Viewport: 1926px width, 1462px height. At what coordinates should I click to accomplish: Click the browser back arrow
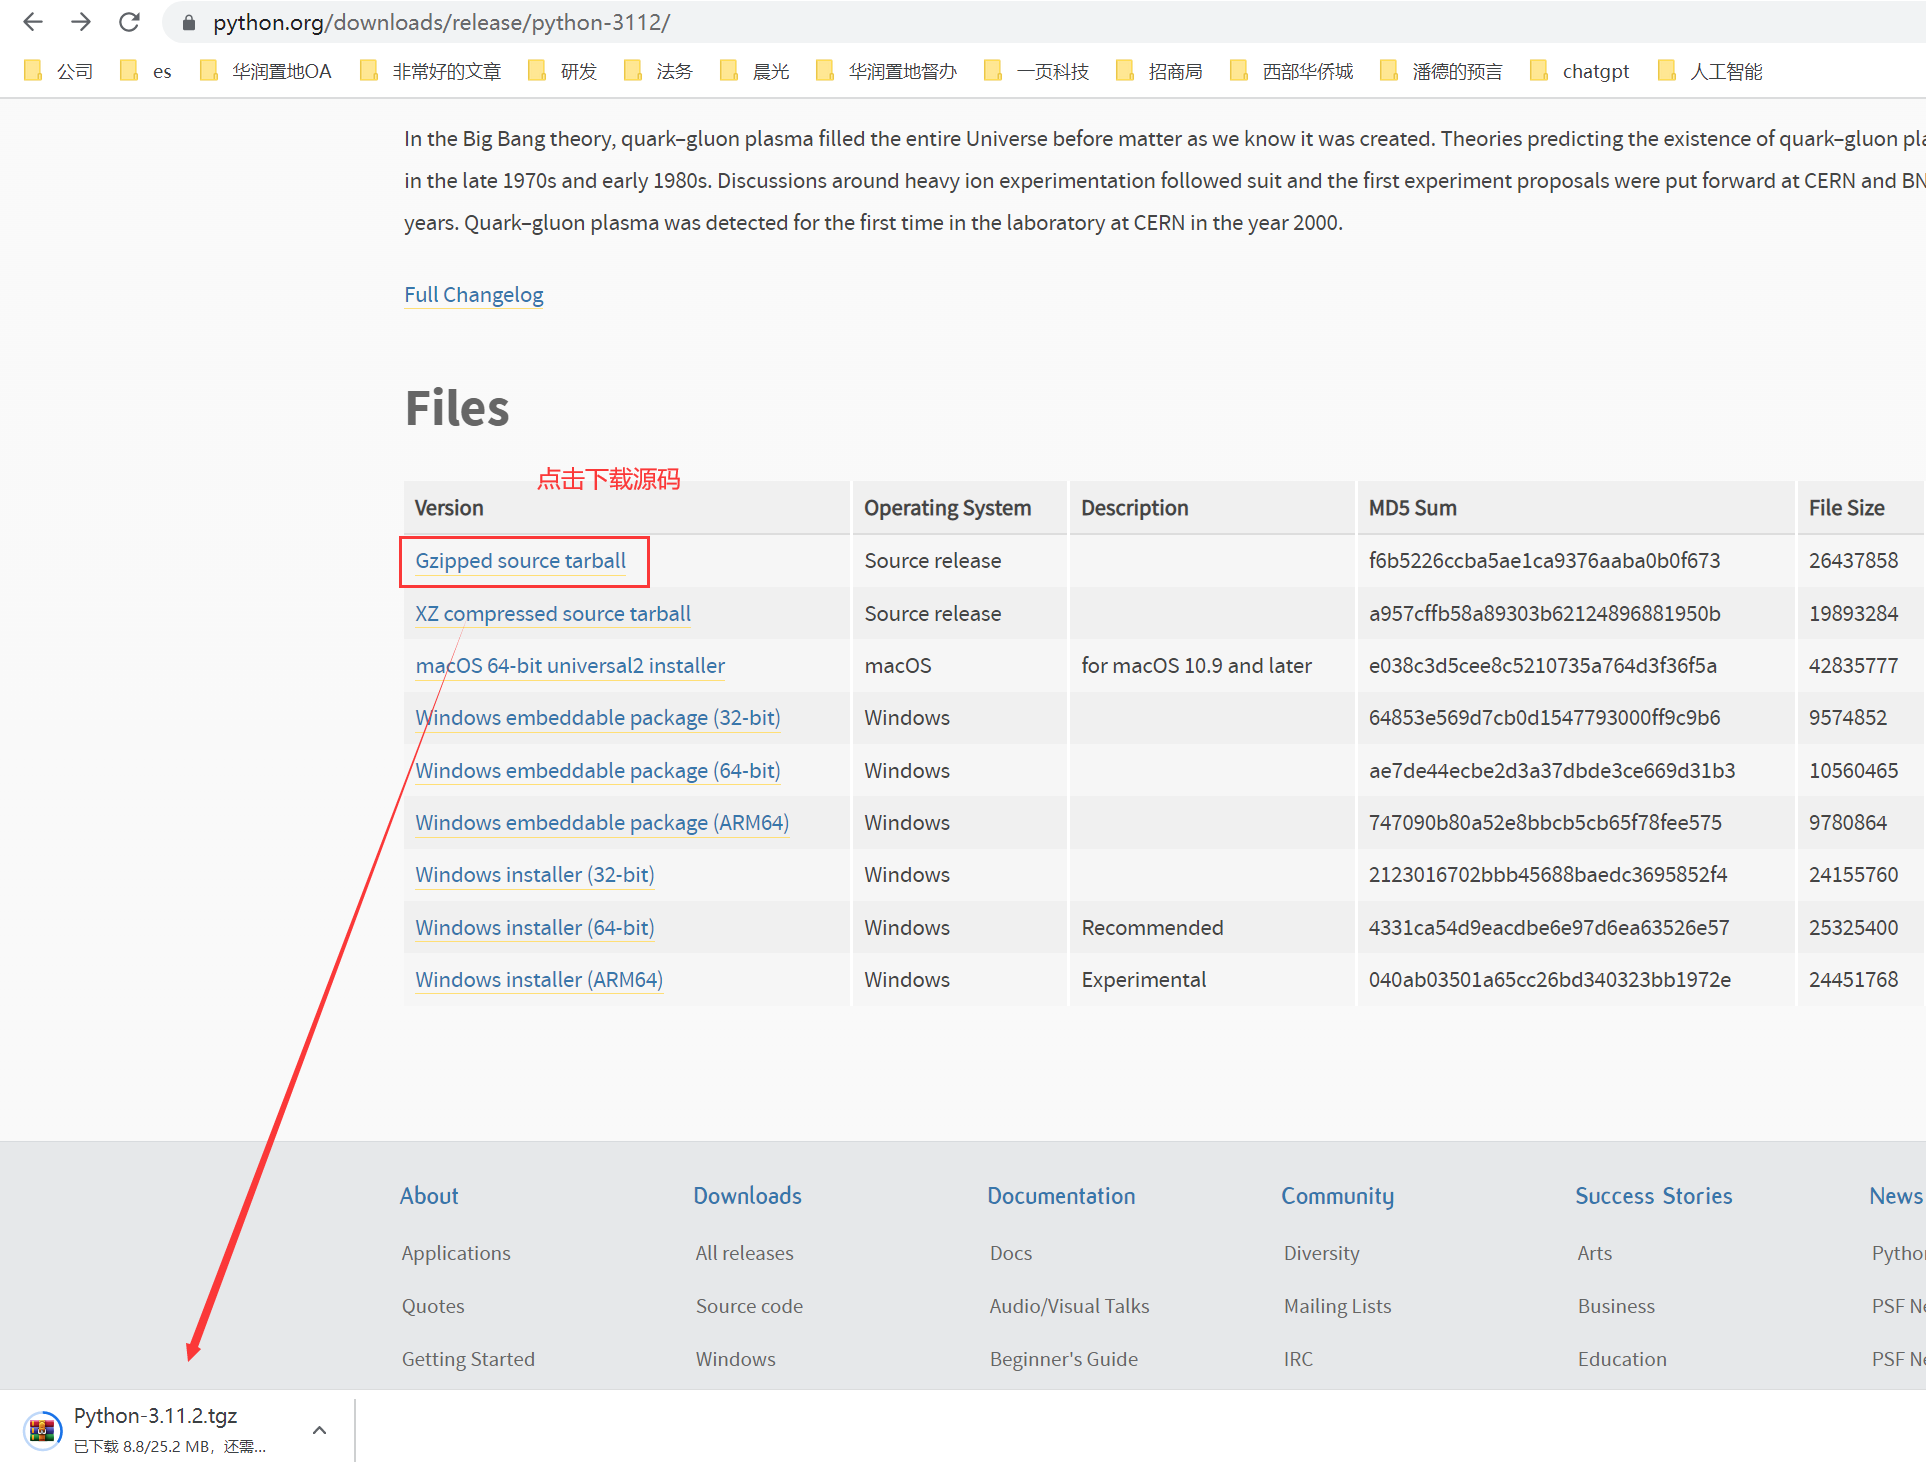(33, 21)
